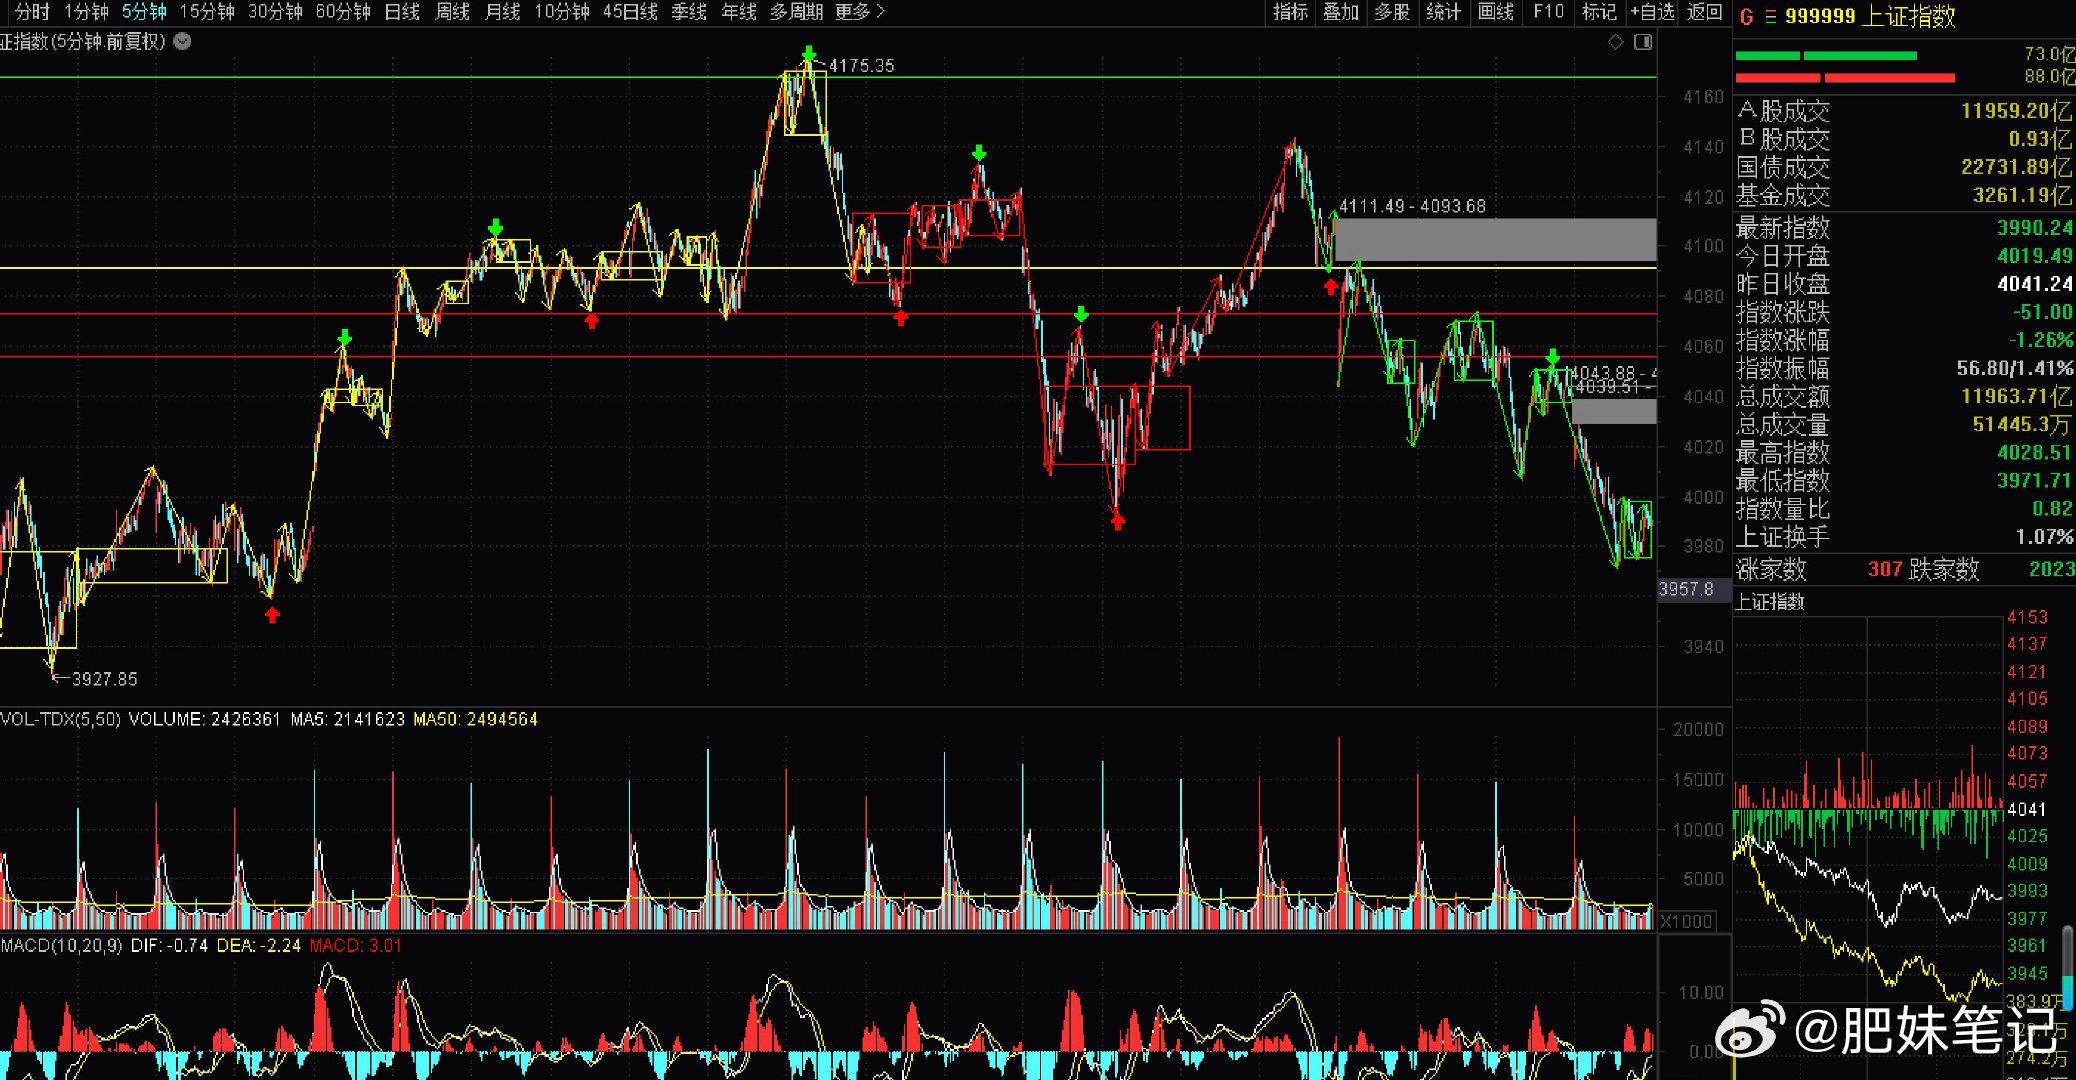Click the 叠加 overlay button

click(1341, 11)
